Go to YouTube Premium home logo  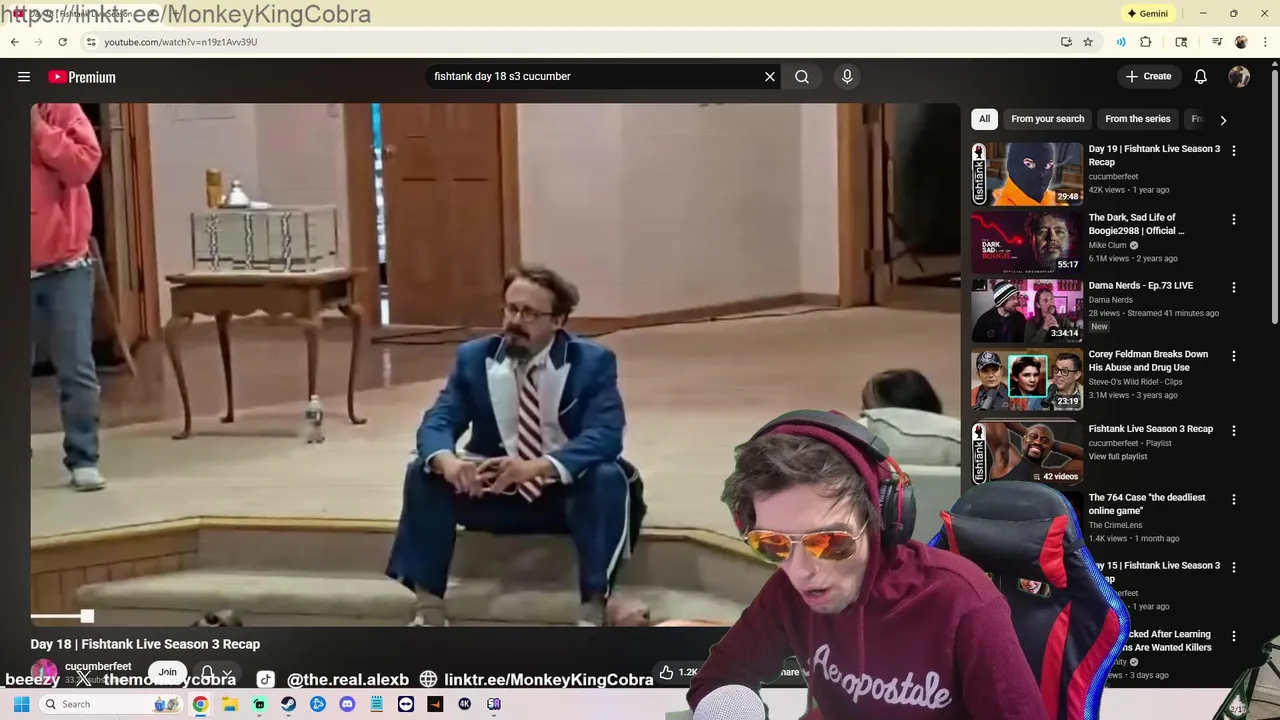tap(82, 77)
